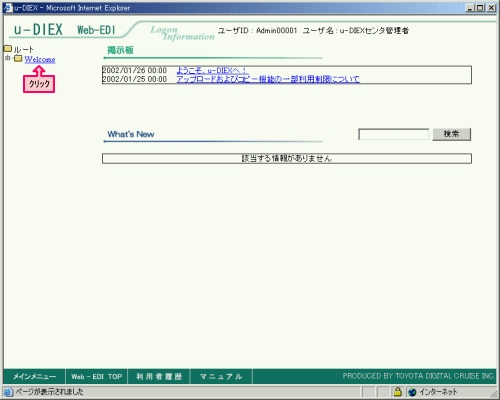Open the Welcome link in tree

click(40, 59)
